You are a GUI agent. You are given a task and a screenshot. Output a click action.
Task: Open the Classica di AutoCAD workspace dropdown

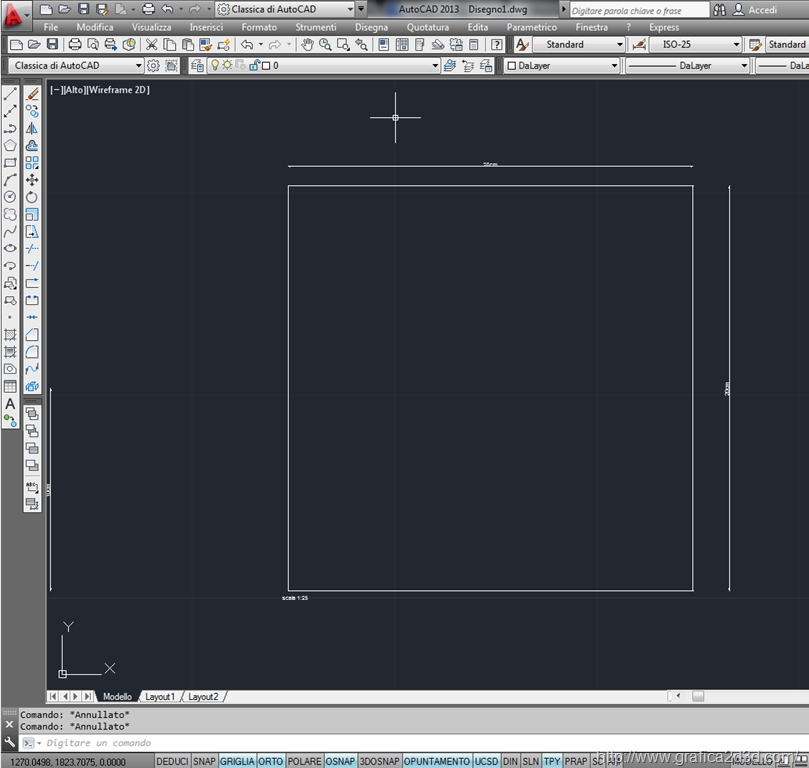pyautogui.click(x=138, y=66)
